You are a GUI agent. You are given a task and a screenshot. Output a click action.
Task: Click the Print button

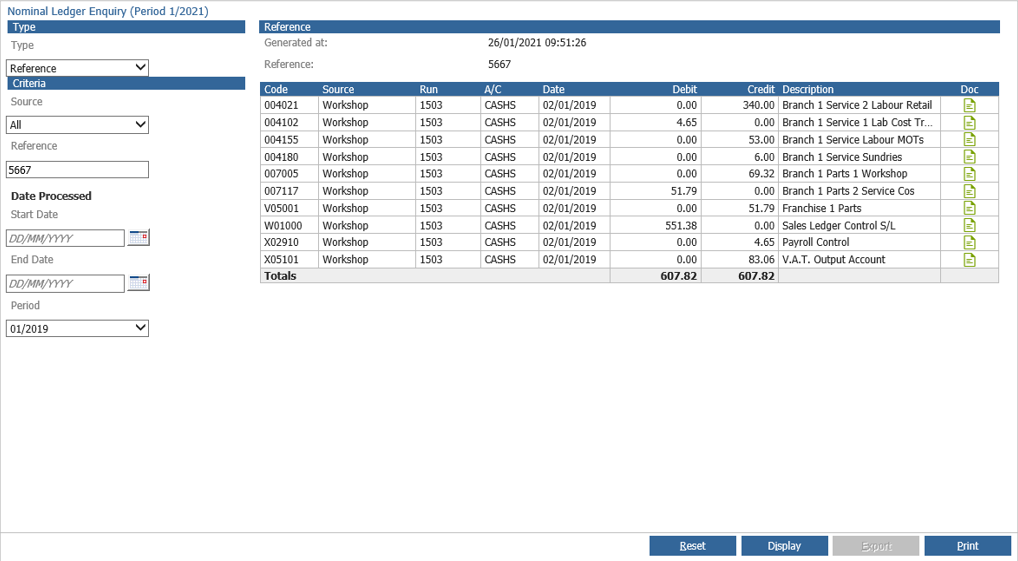pyautogui.click(x=967, y=546)
